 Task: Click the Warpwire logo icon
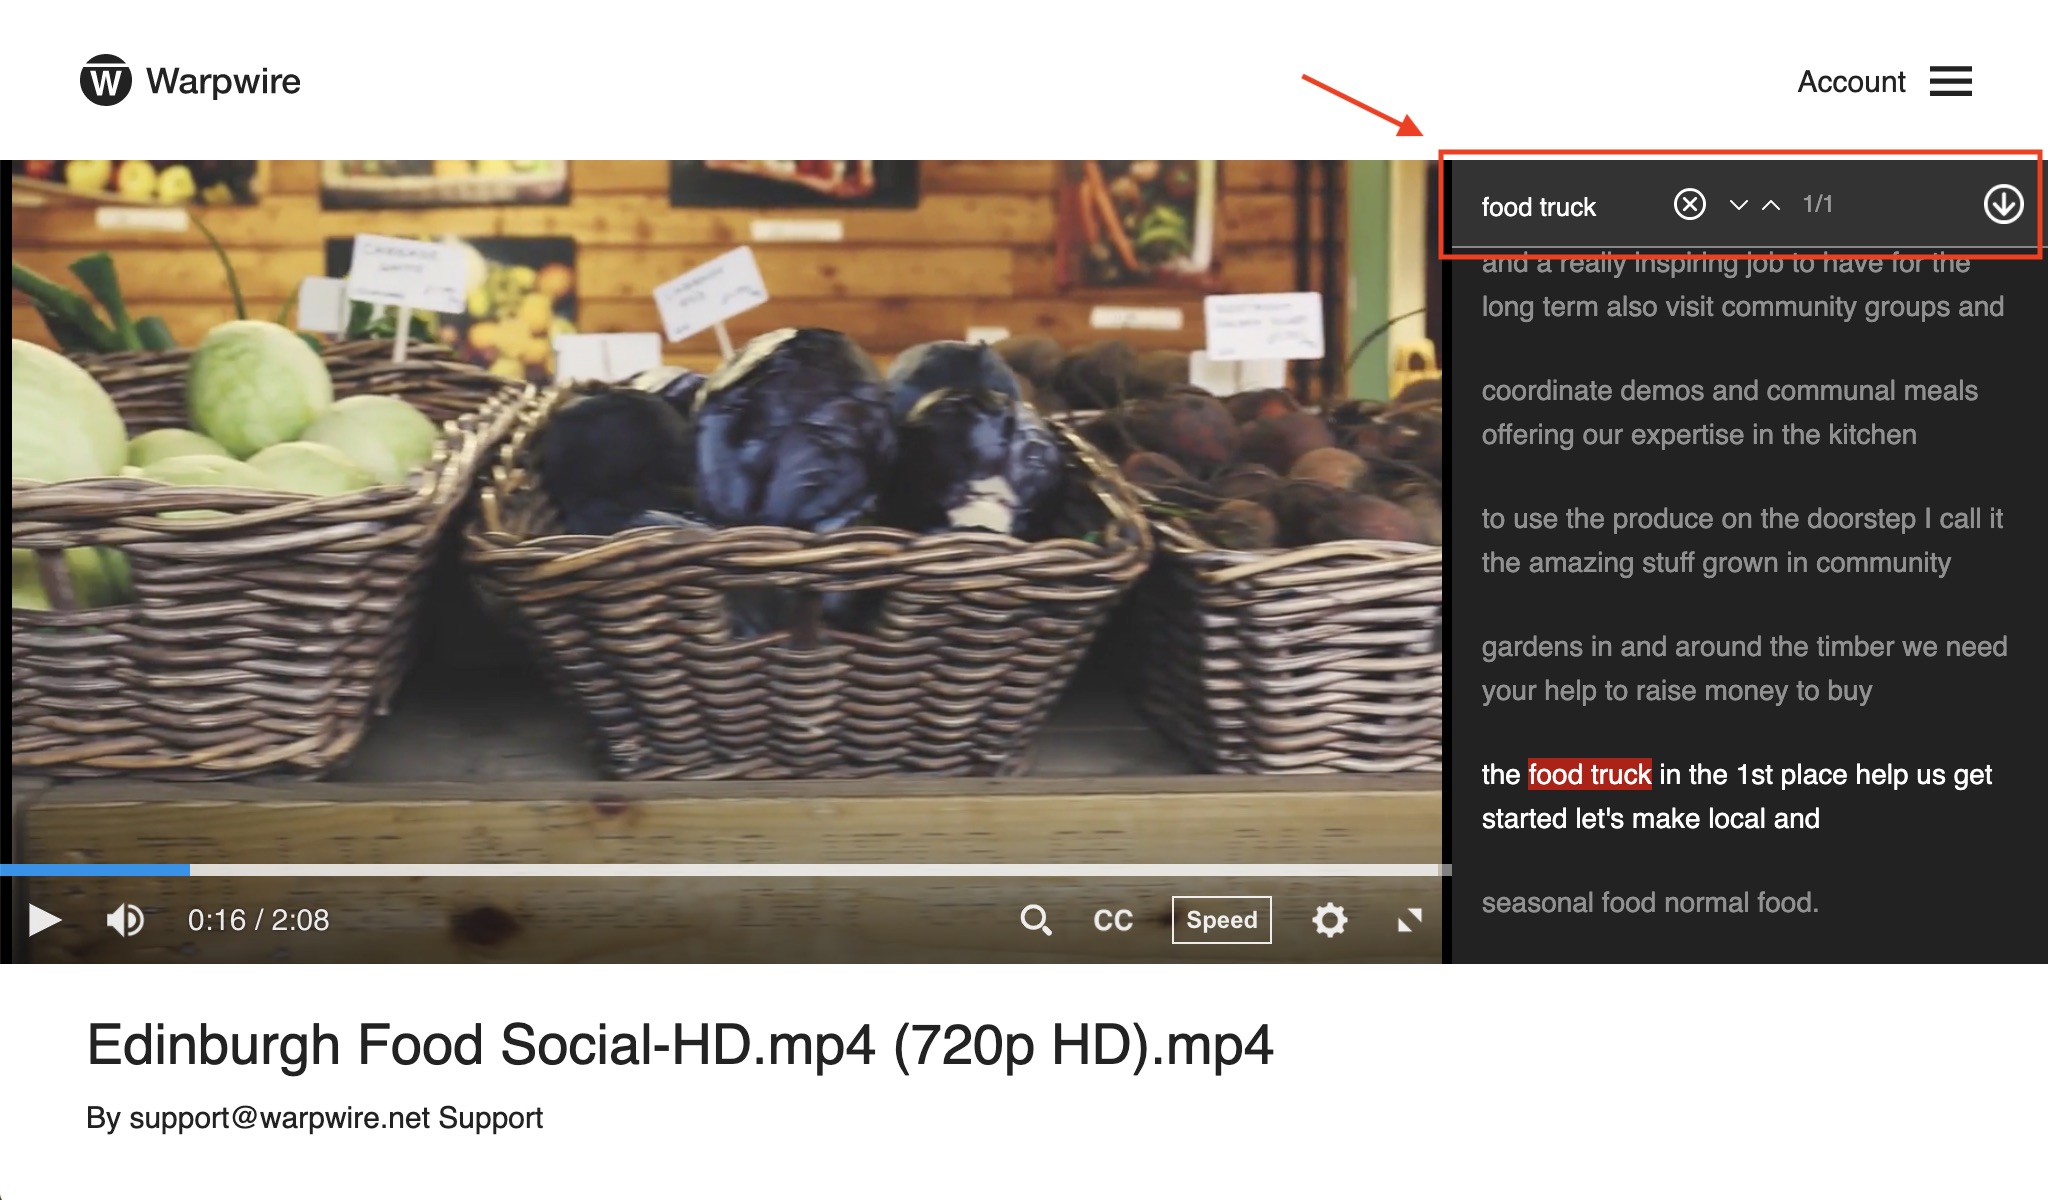tap(105, 81)
